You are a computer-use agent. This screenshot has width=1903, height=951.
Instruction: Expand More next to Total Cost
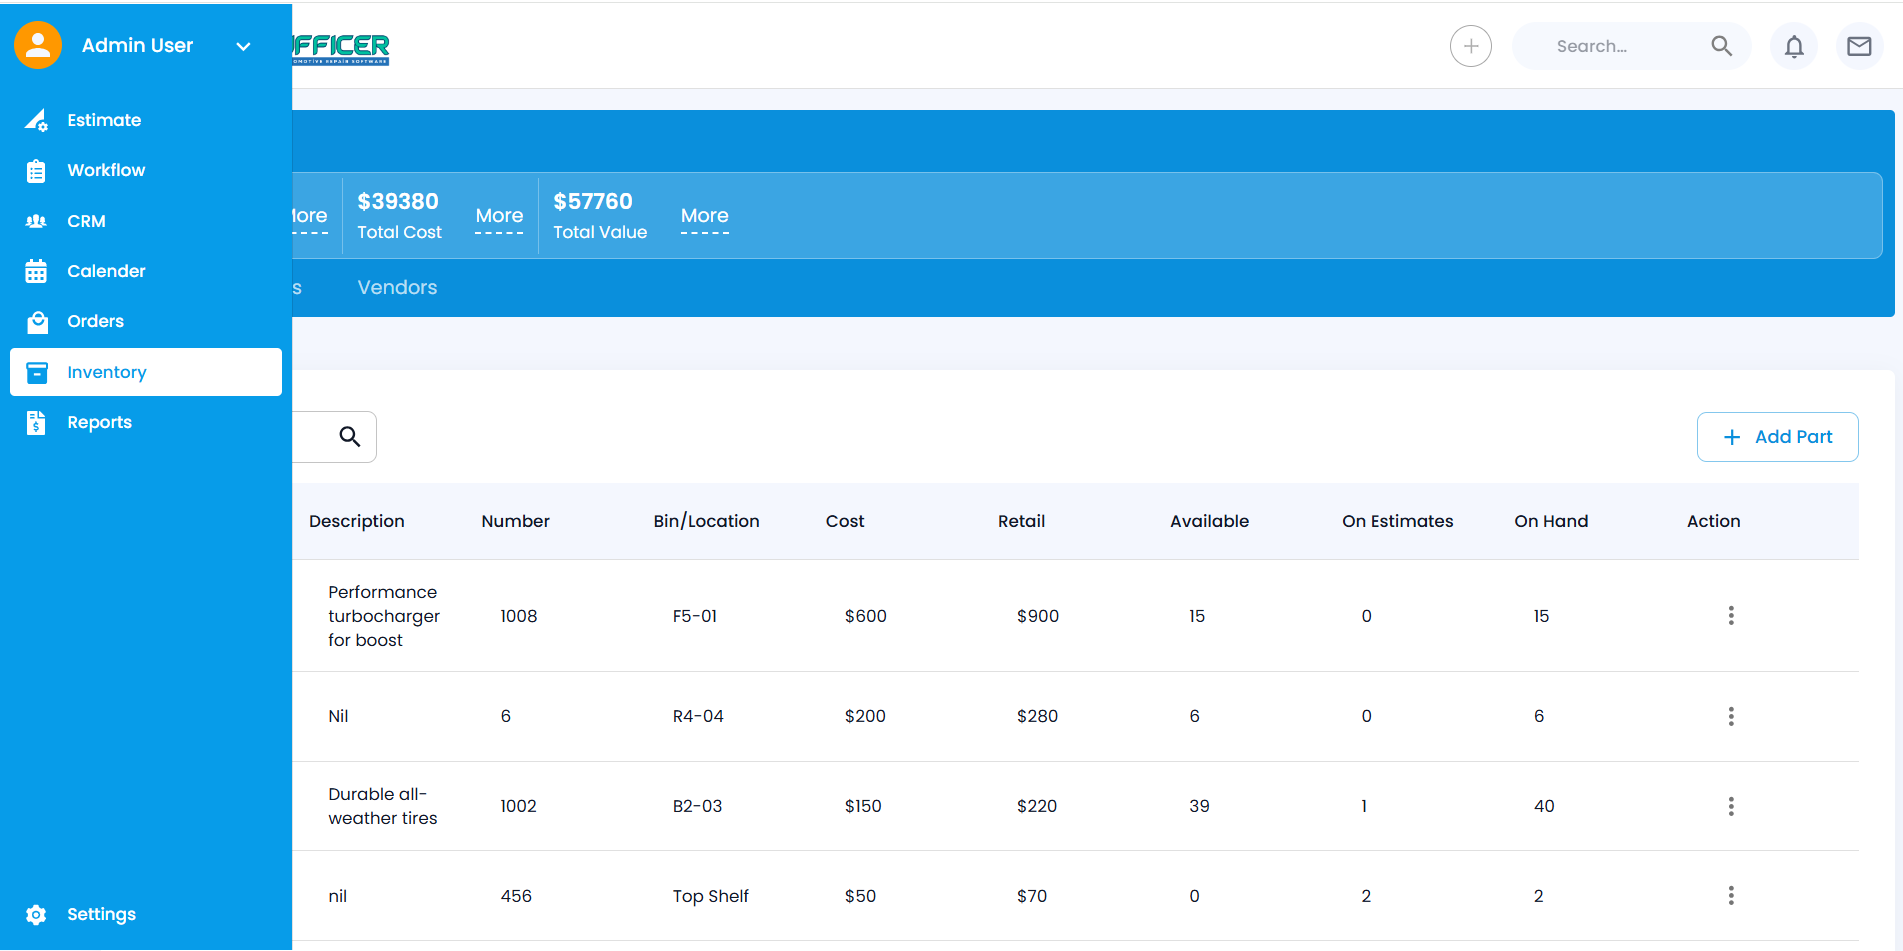point(499,216)
